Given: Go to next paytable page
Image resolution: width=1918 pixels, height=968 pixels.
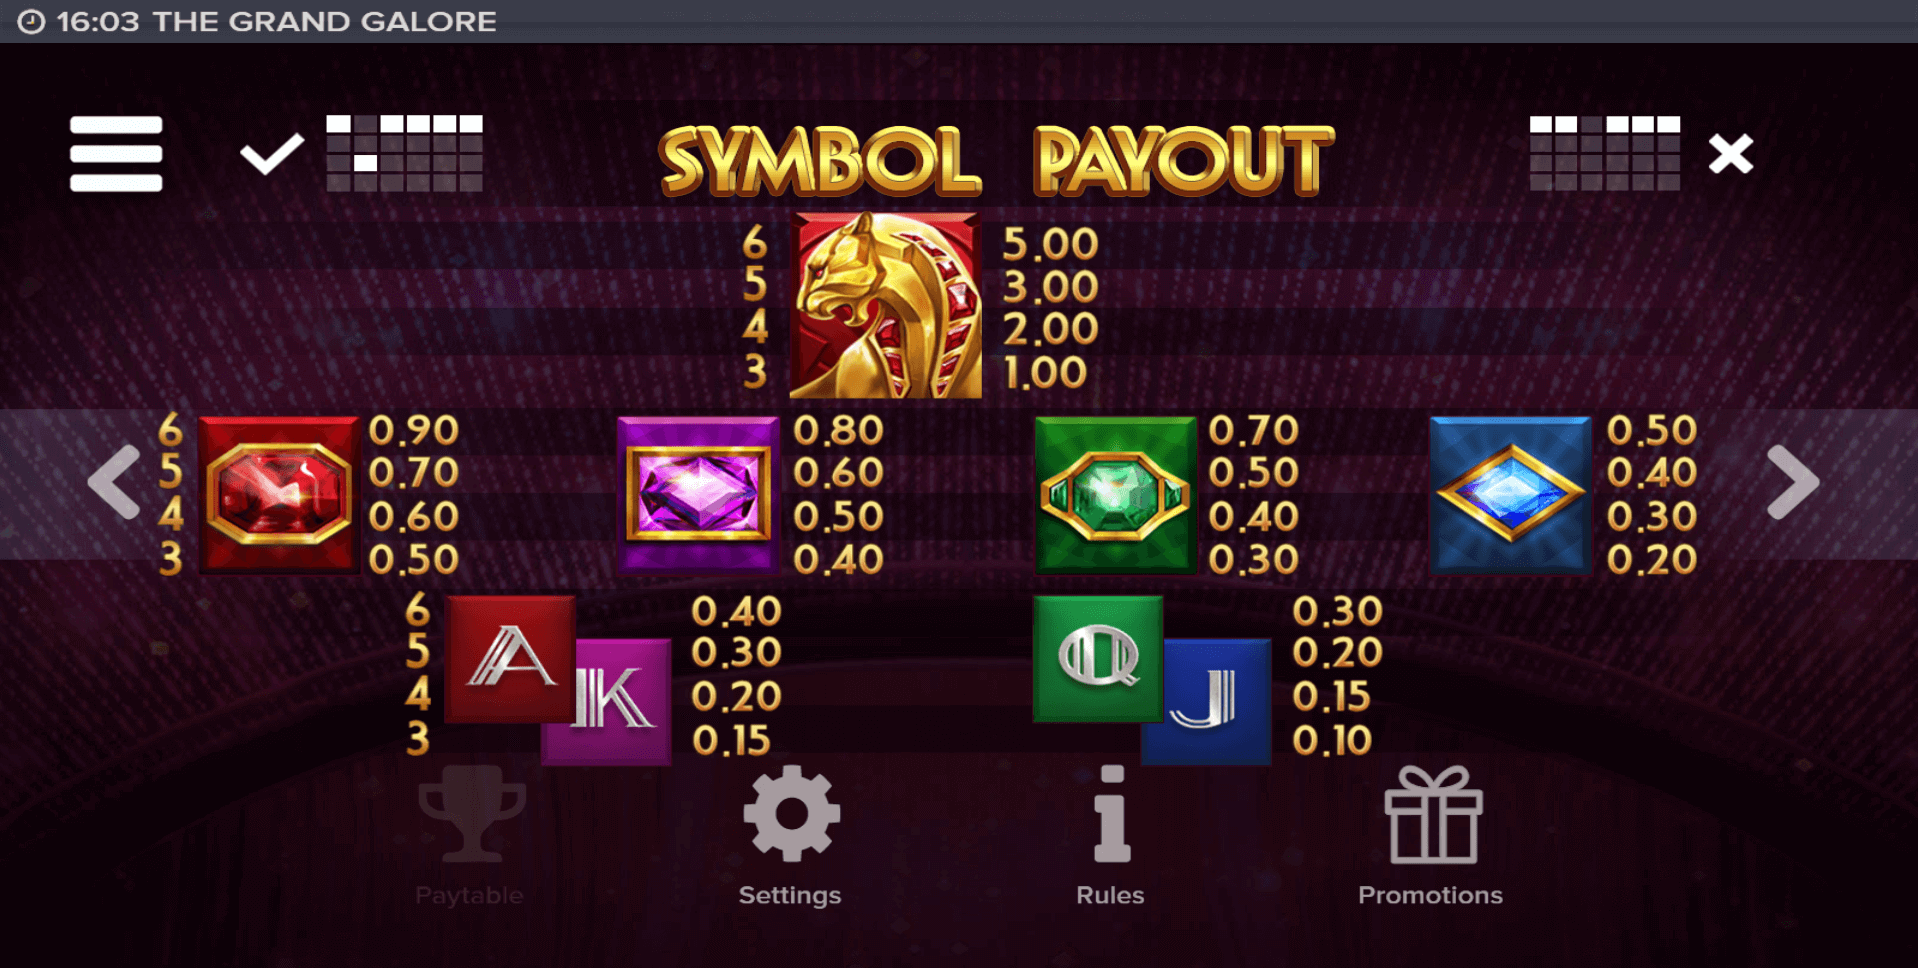Looking at the screenshot, I should [1793, 482].
